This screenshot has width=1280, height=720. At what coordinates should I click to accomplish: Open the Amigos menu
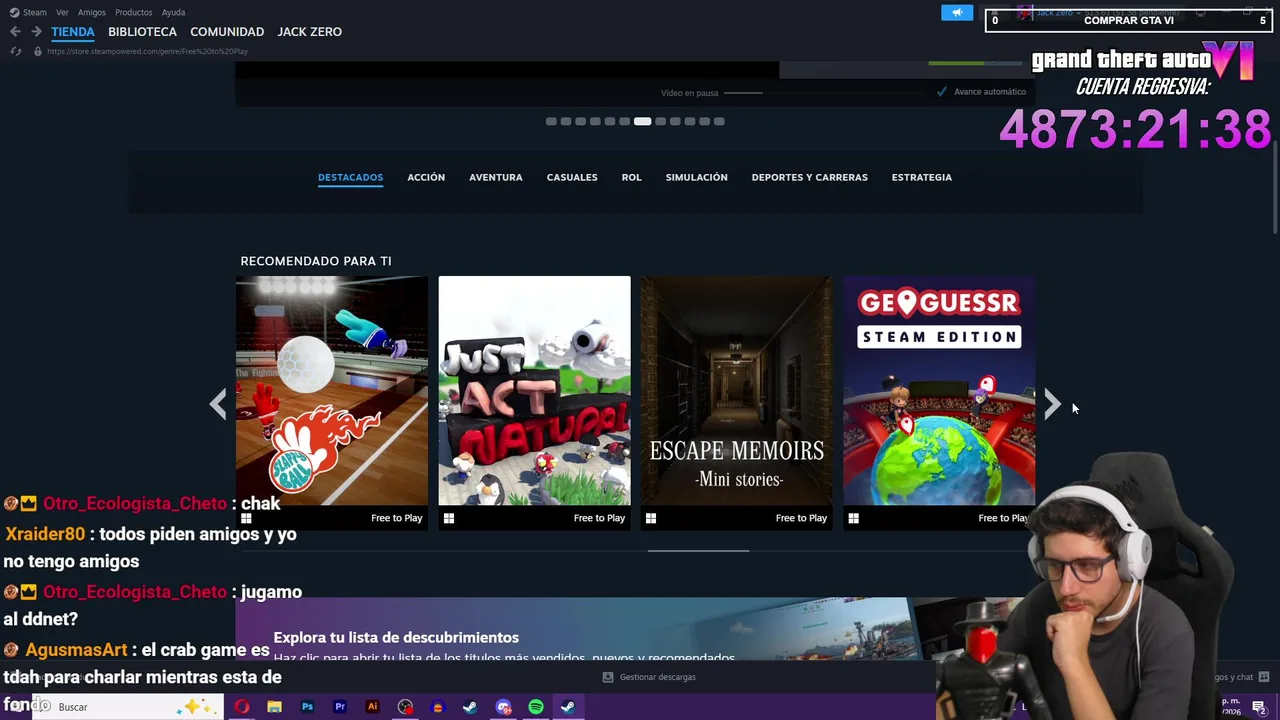click(92, 12)
